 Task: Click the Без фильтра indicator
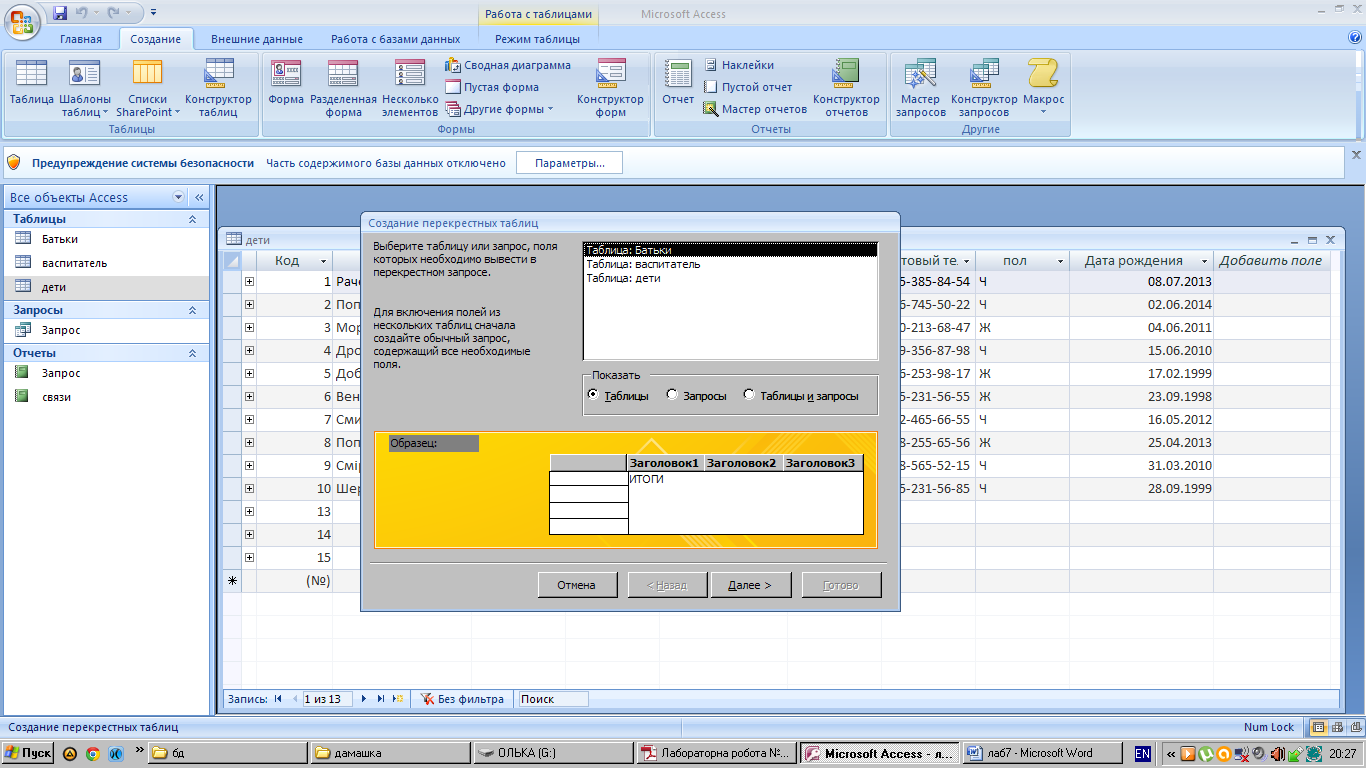click(x=462, y=699)
